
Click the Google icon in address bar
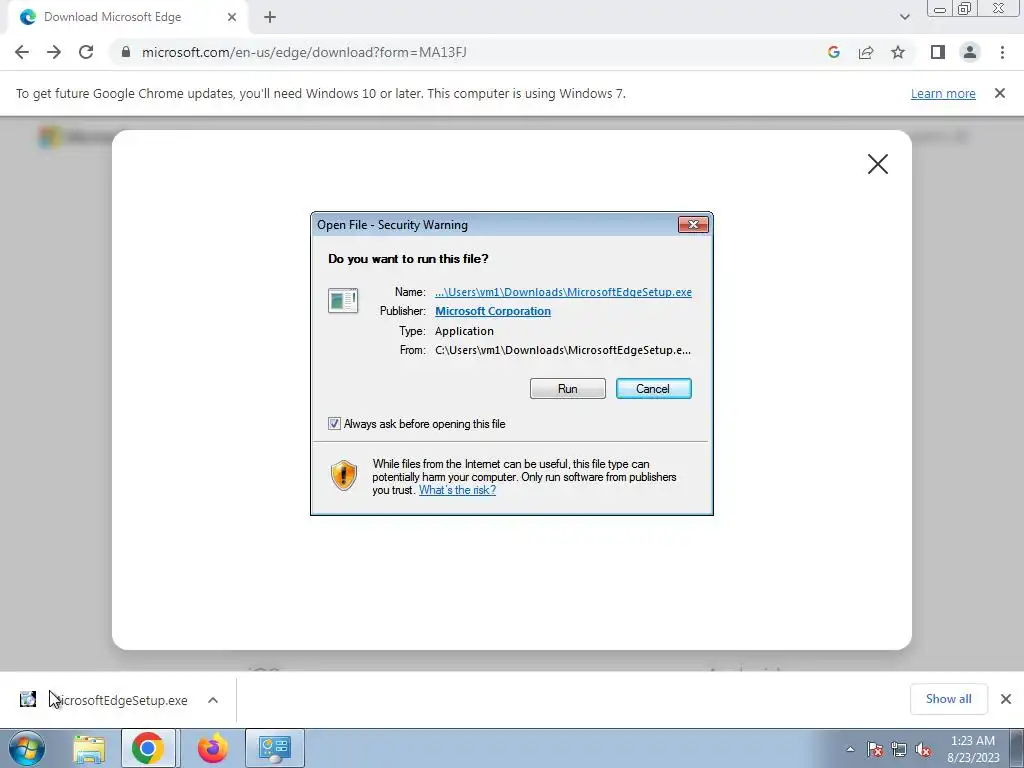click(x=833, y=52)
